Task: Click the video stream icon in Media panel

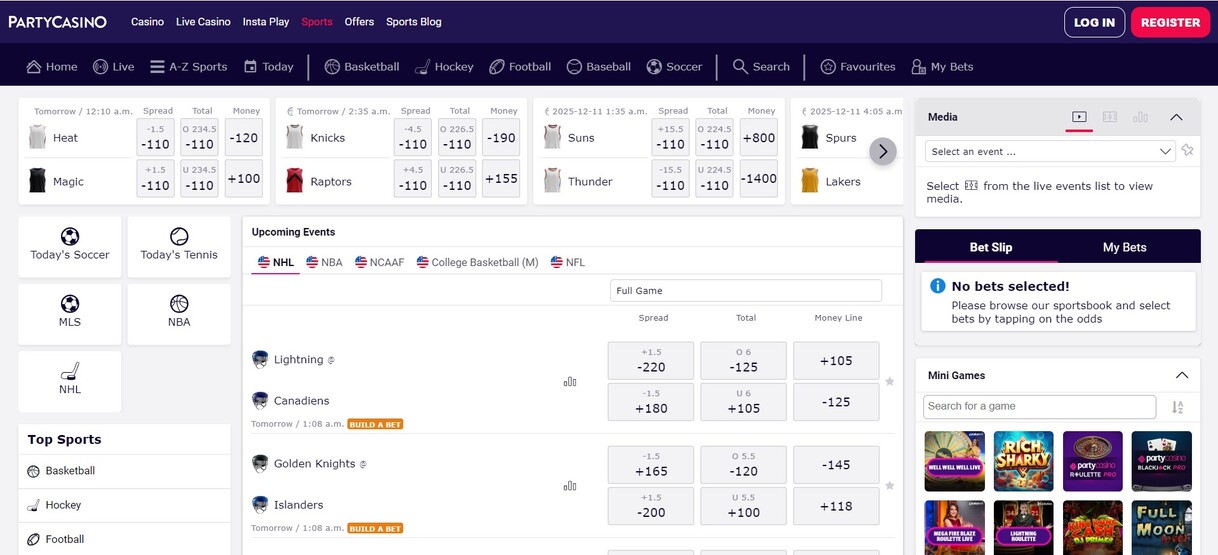Action: [x=1078, y=117]
